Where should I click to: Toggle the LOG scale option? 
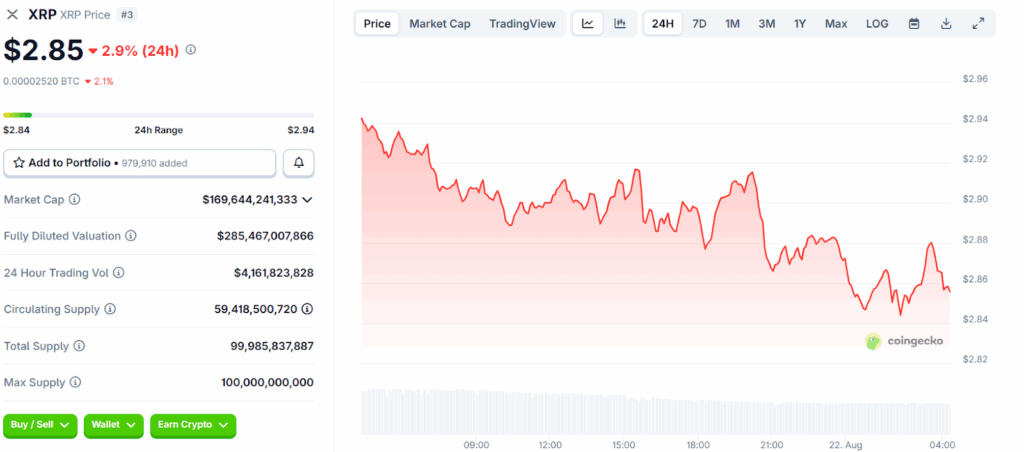pyautogui.click(x=876, y=24)
